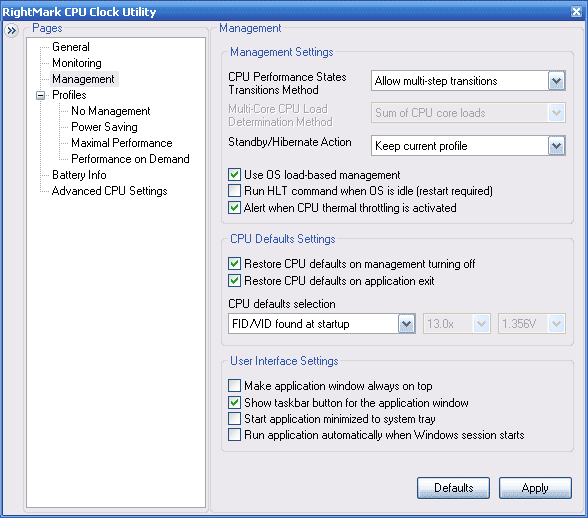Open the Power Saving profile

click(104, 127)
